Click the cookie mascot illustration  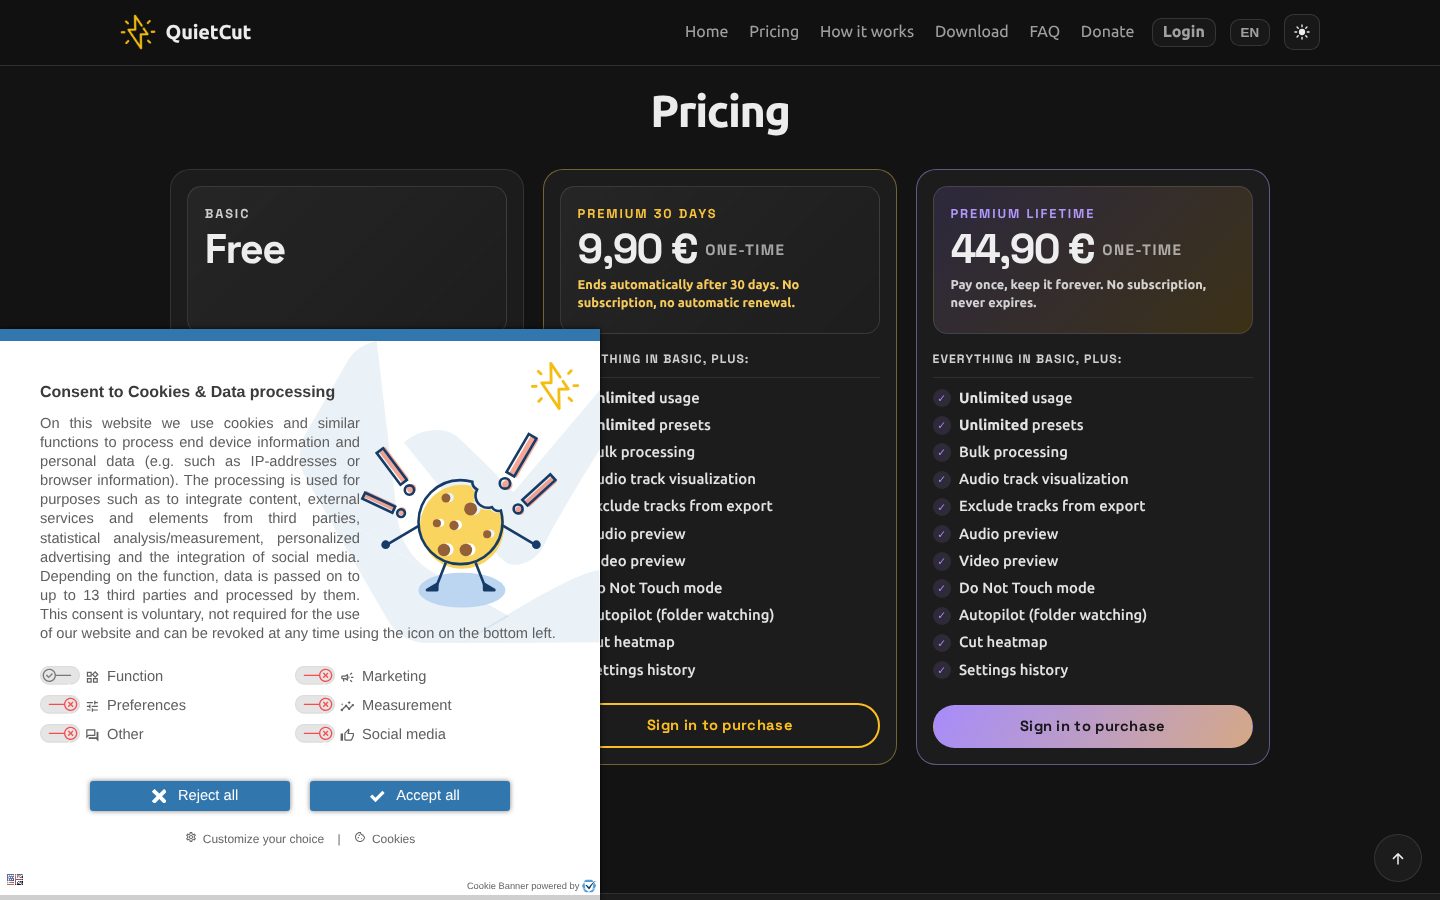pyautogui.click(x=460, y=520)
